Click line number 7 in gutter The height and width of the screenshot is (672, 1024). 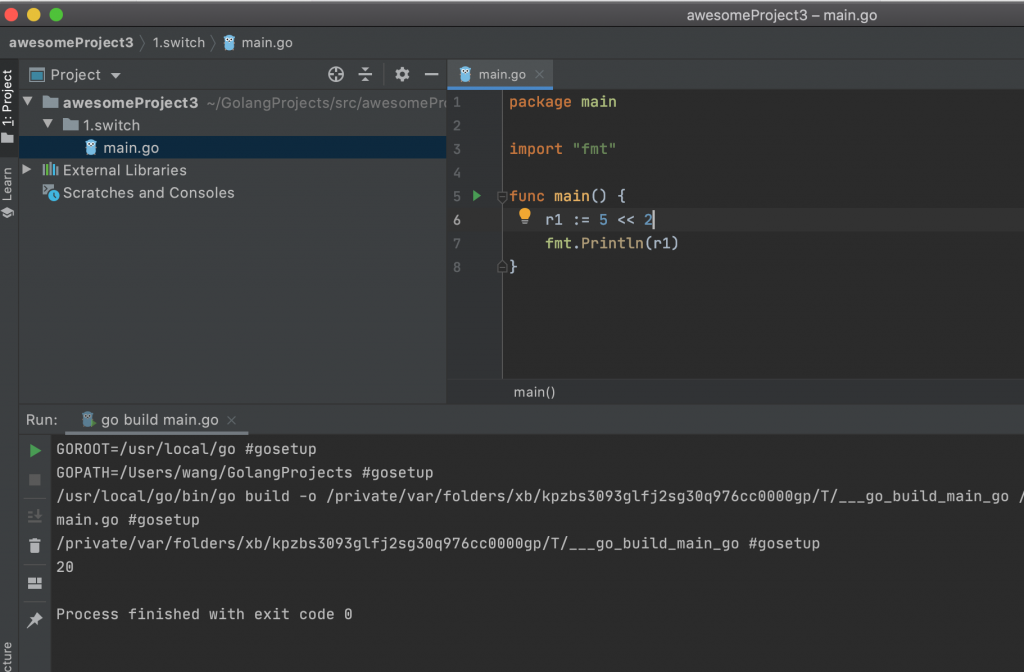pos(456,243)
